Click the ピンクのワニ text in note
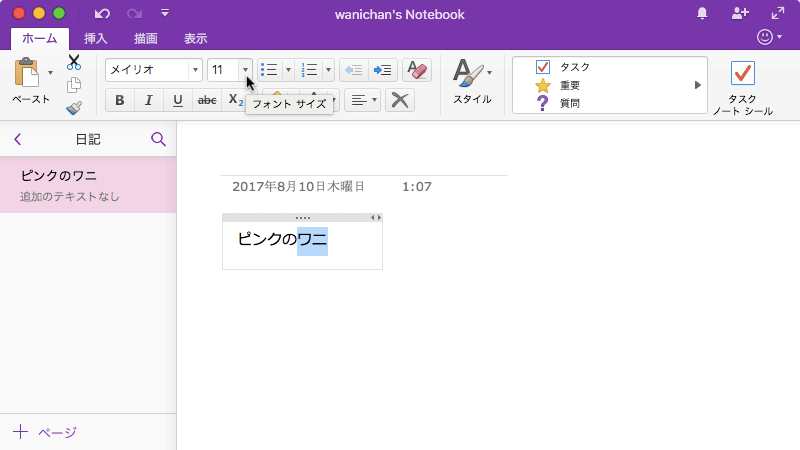Screen dimensions: 800x450 (x=282, y=239)
